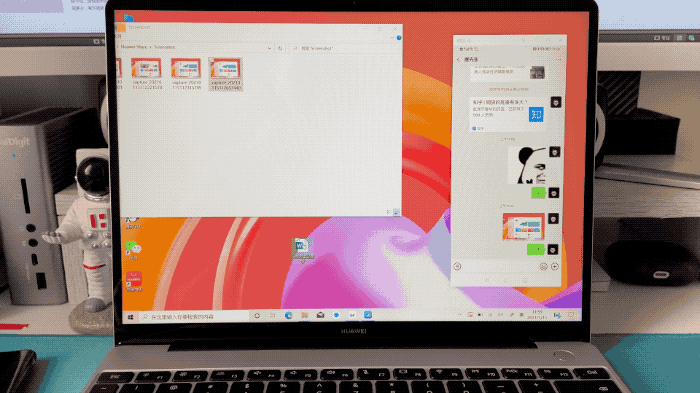This screenshot has height=393, width=700.
Task: Click Huawei Share in address breadcrumb
Action: tap(133, 47)
